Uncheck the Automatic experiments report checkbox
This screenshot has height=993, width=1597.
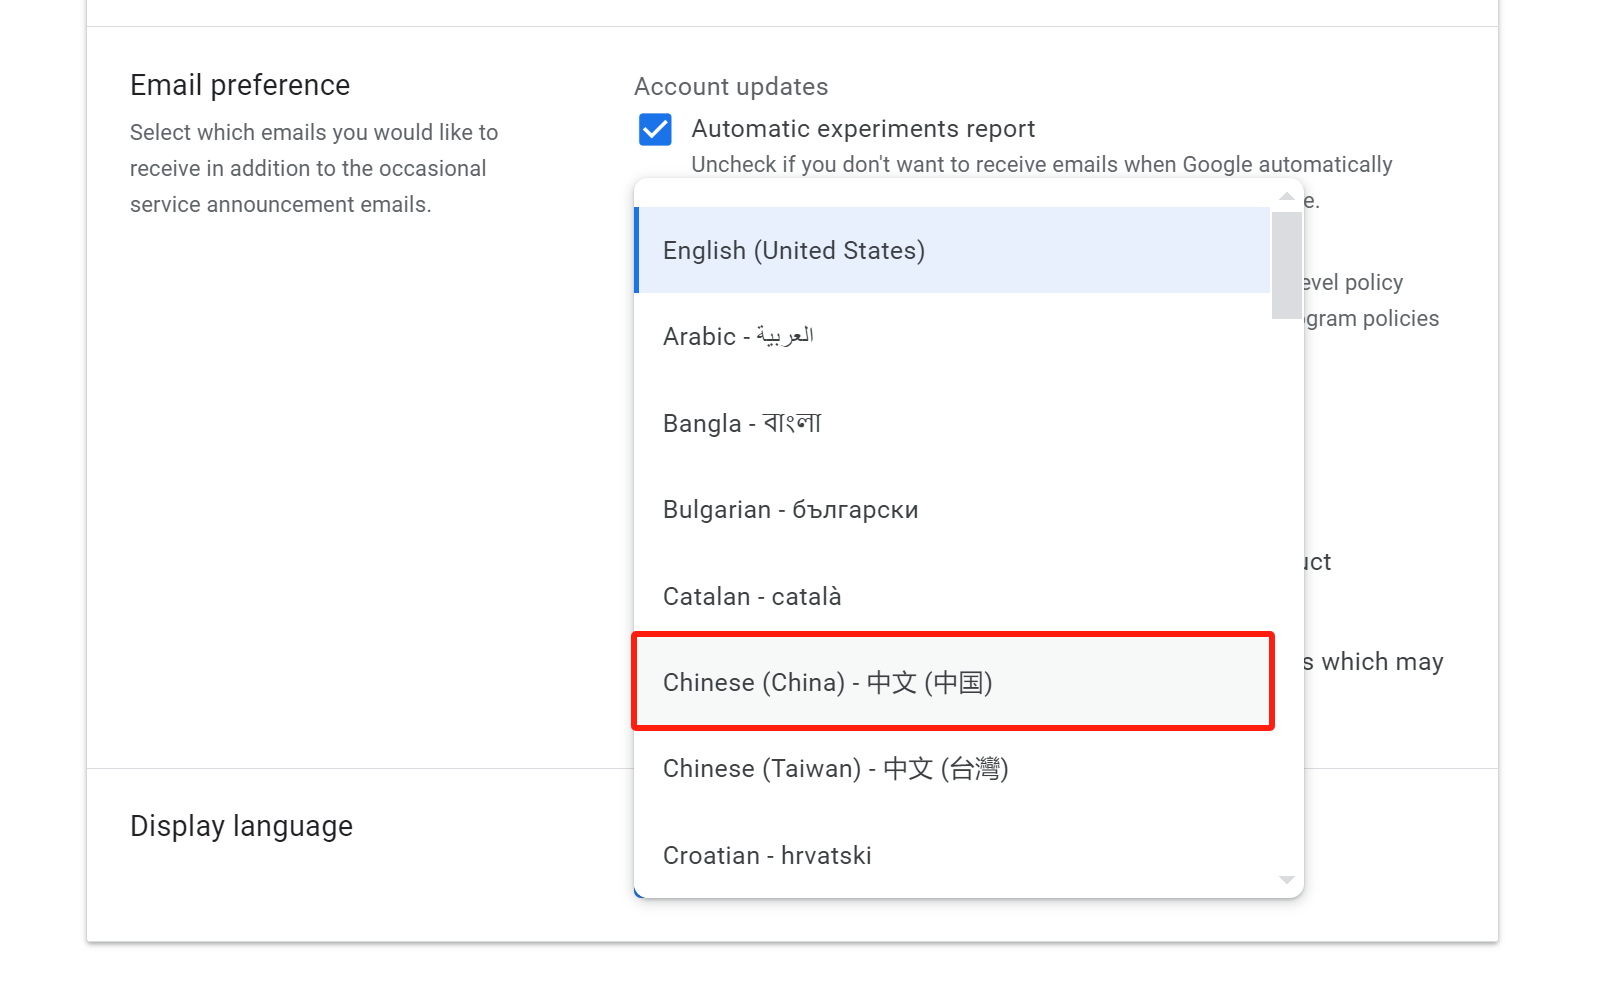point(655,129)
